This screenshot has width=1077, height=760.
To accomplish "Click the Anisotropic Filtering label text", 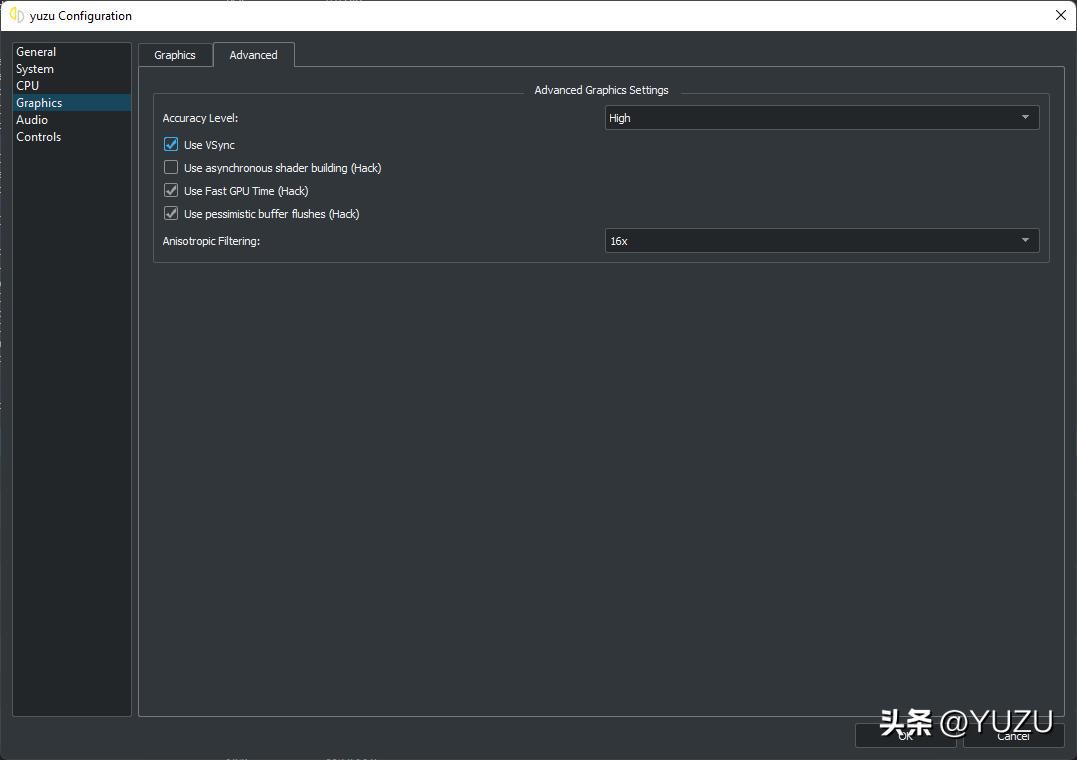I will (x=211, y=241).
